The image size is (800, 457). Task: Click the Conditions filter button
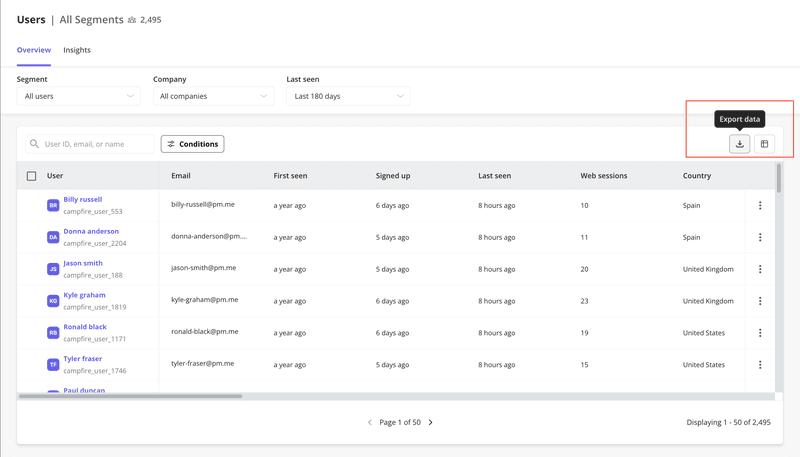192,144
